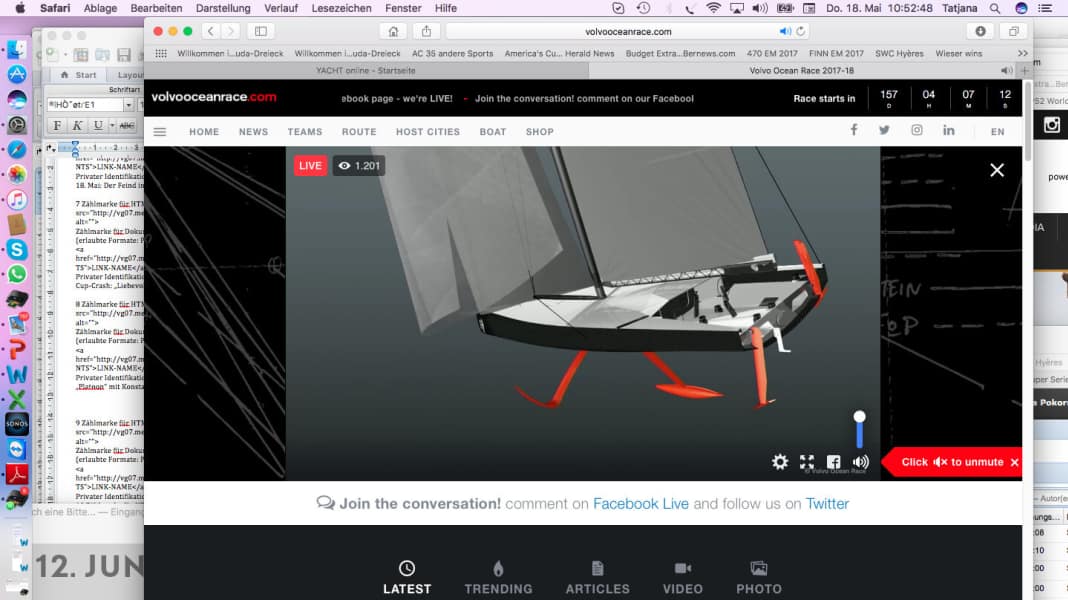
Task: Open Lesezeichen menu in menu bar
Action: pyautogui.click(x=341, y=8)
